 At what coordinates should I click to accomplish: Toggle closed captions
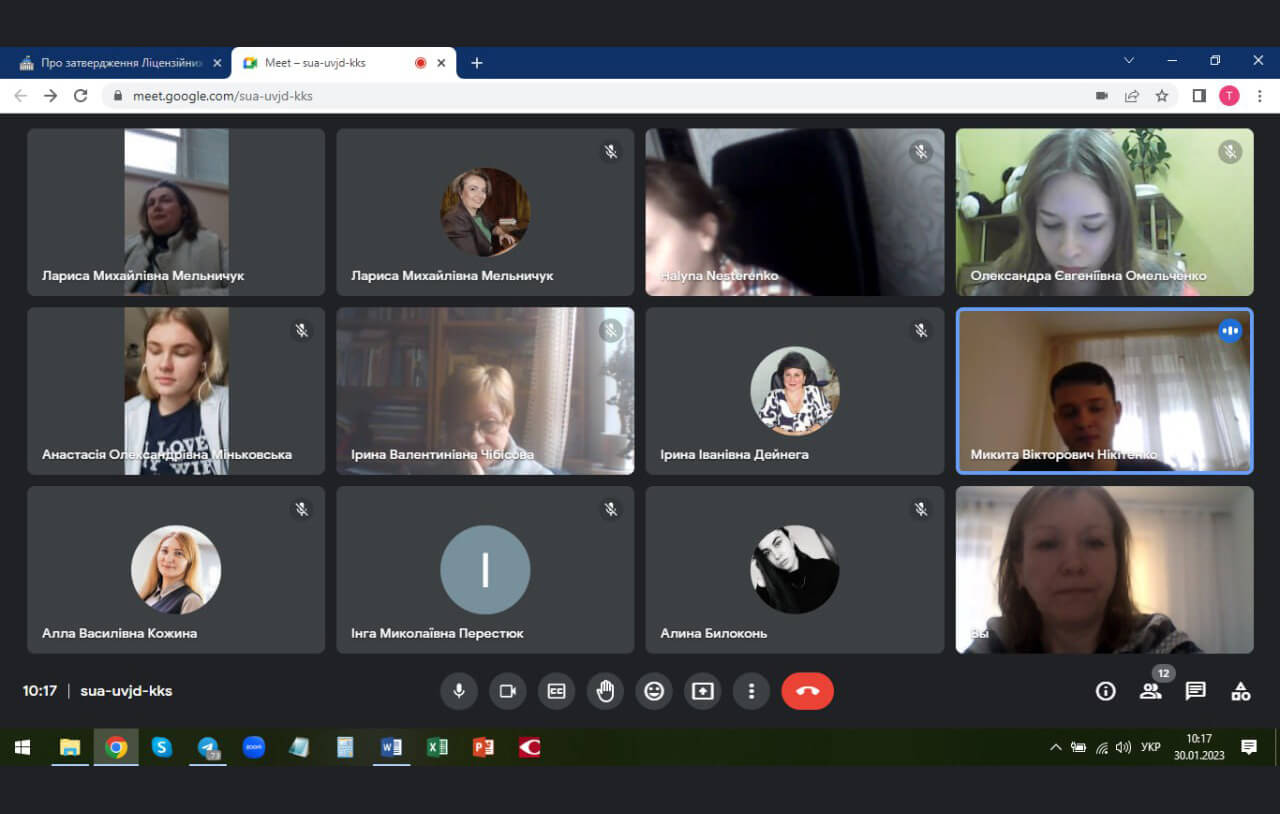coord(556,691)
